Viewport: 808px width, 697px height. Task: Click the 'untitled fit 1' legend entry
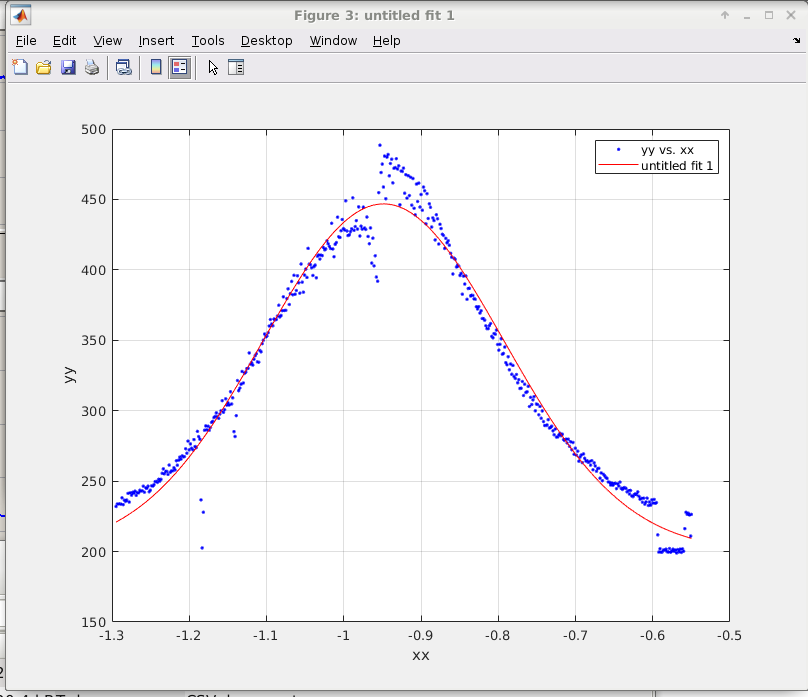pyautogui.click(x=677, y=166)
